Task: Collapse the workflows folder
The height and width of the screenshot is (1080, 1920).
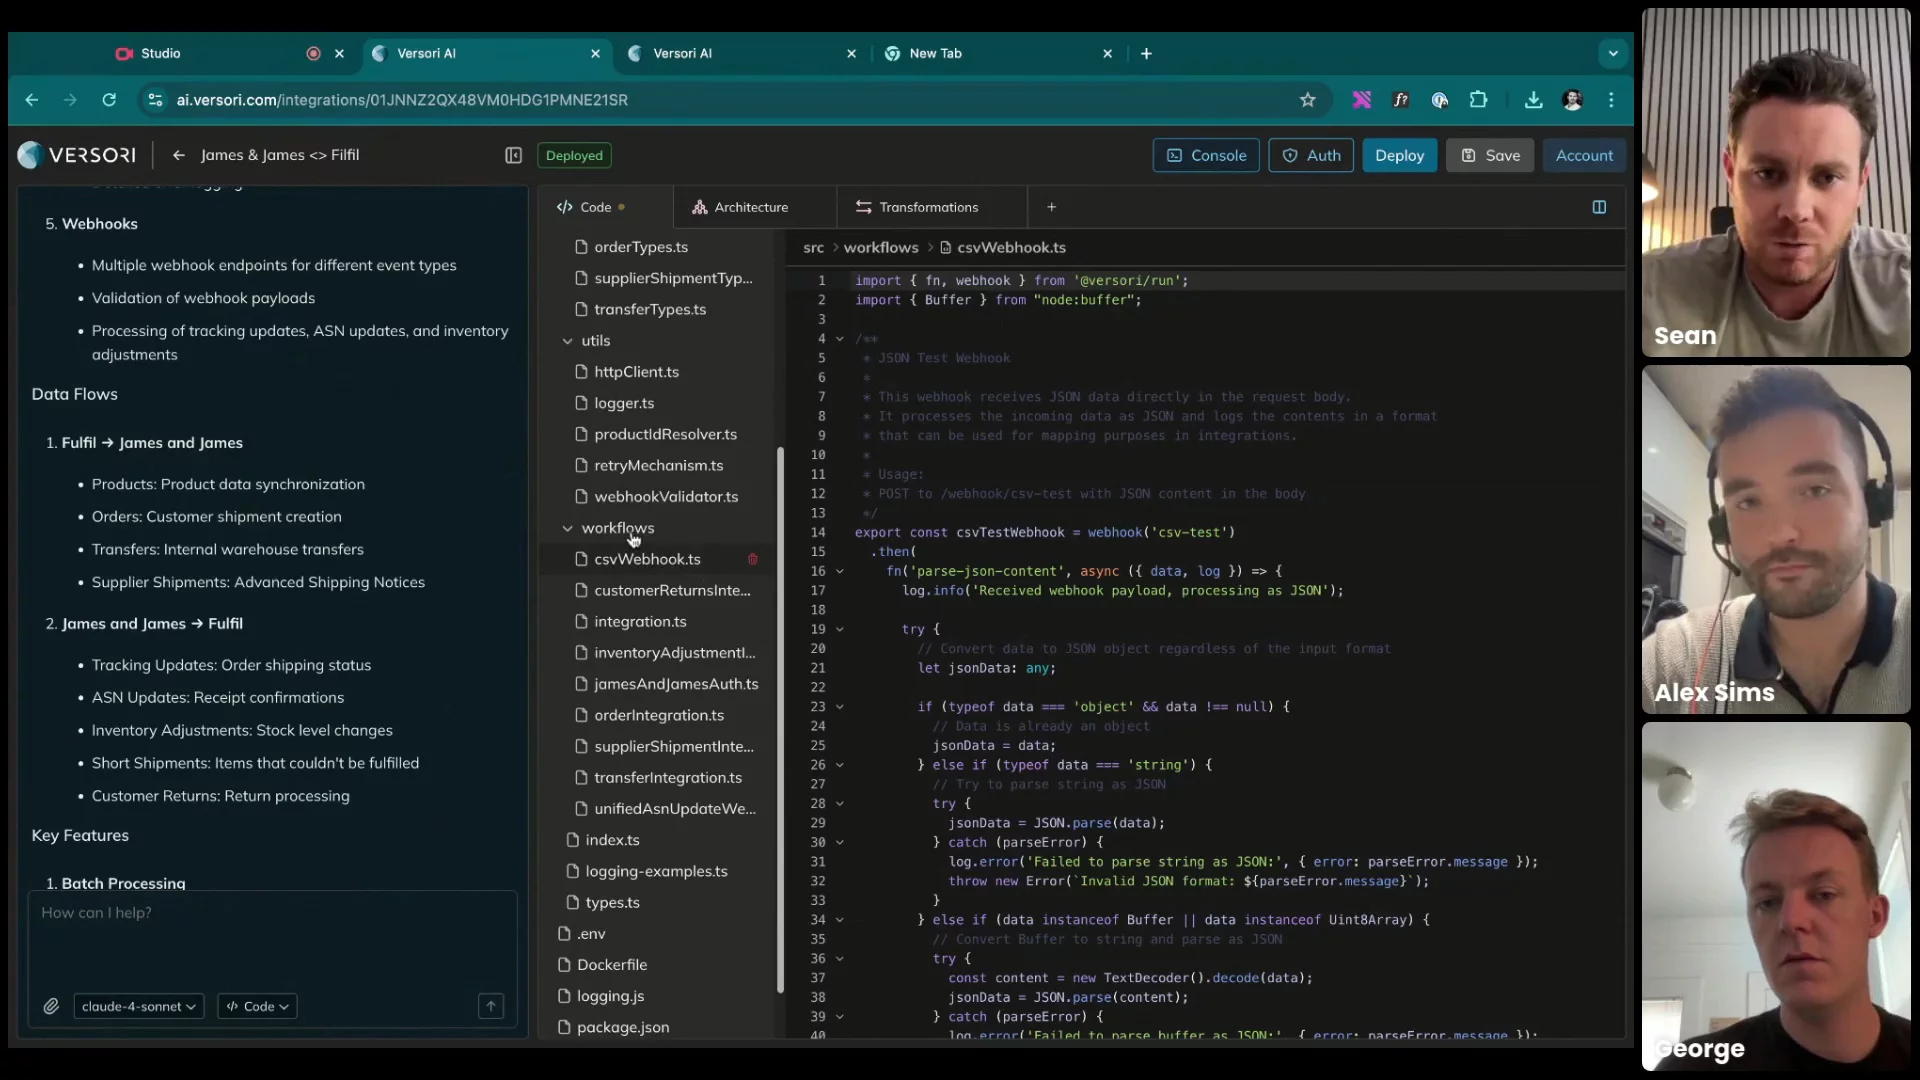Action: tap(567, 528)
